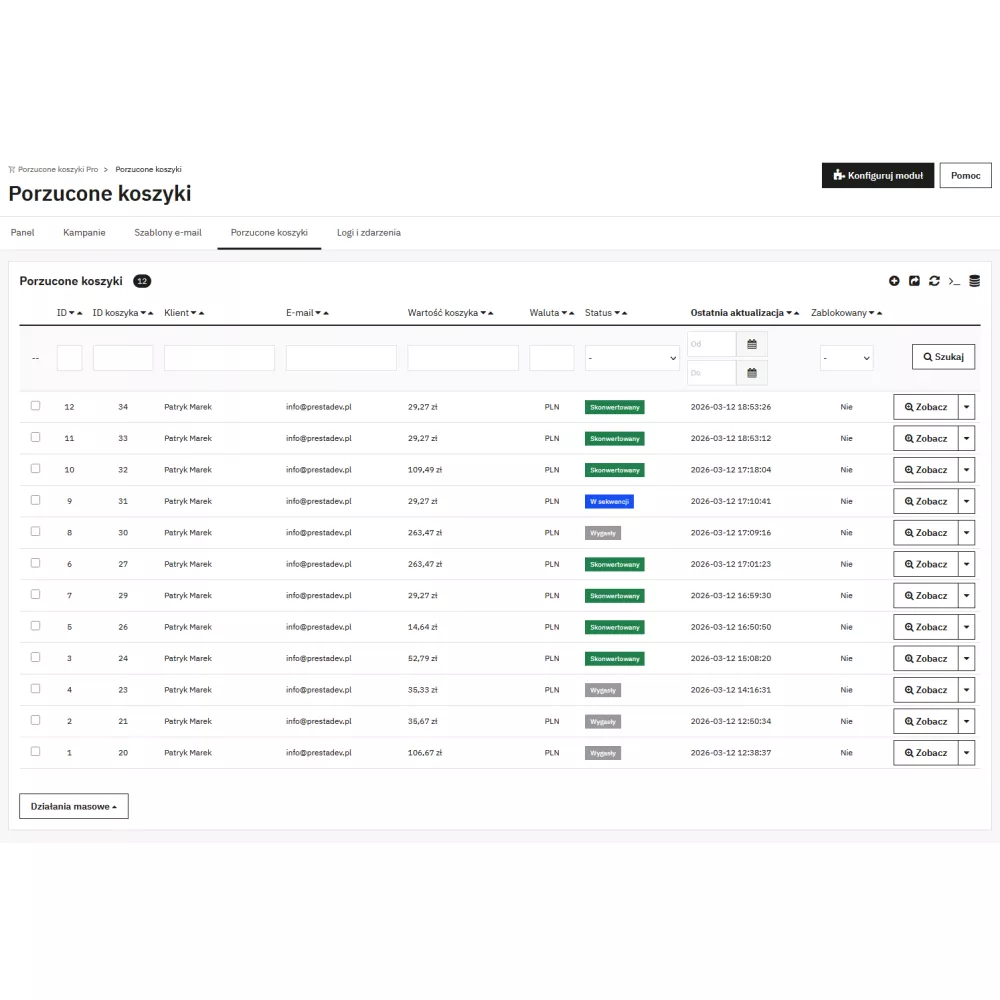The image size is (1000, 1000).
Task: Sort Klient column descending
Action: [x=193, y=313]
